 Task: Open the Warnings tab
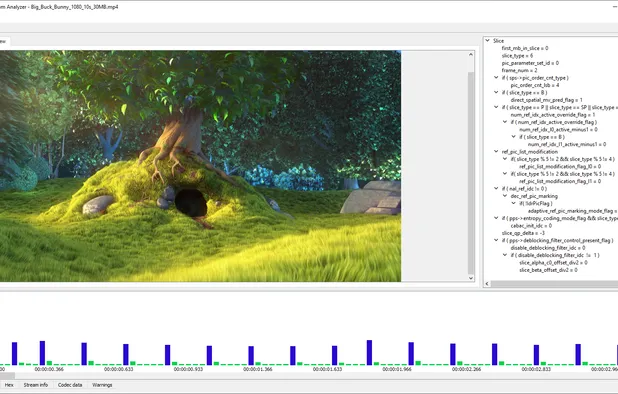click(x=102, y=385)
